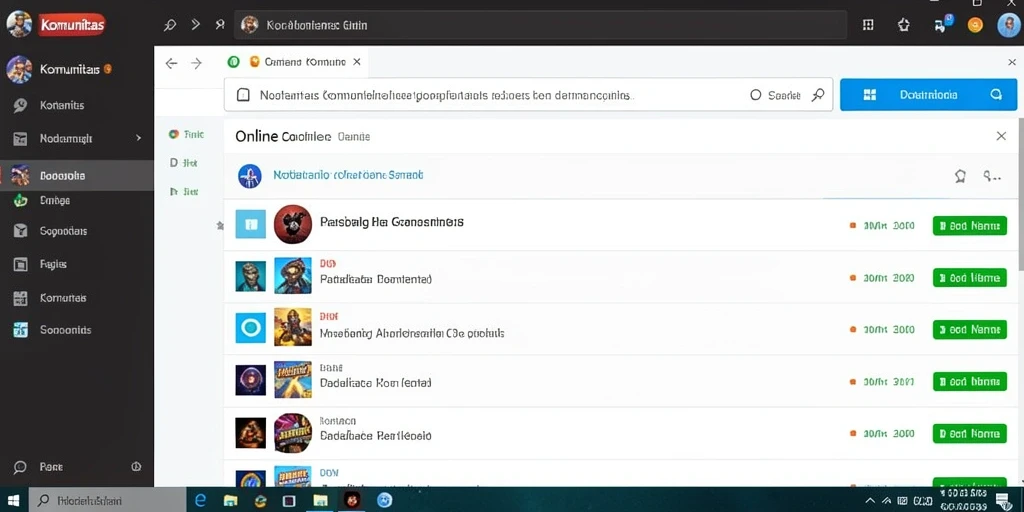Open the search magnifier in the top dark bar
This screenshot has width=1024, height=512.
(170, 25)
